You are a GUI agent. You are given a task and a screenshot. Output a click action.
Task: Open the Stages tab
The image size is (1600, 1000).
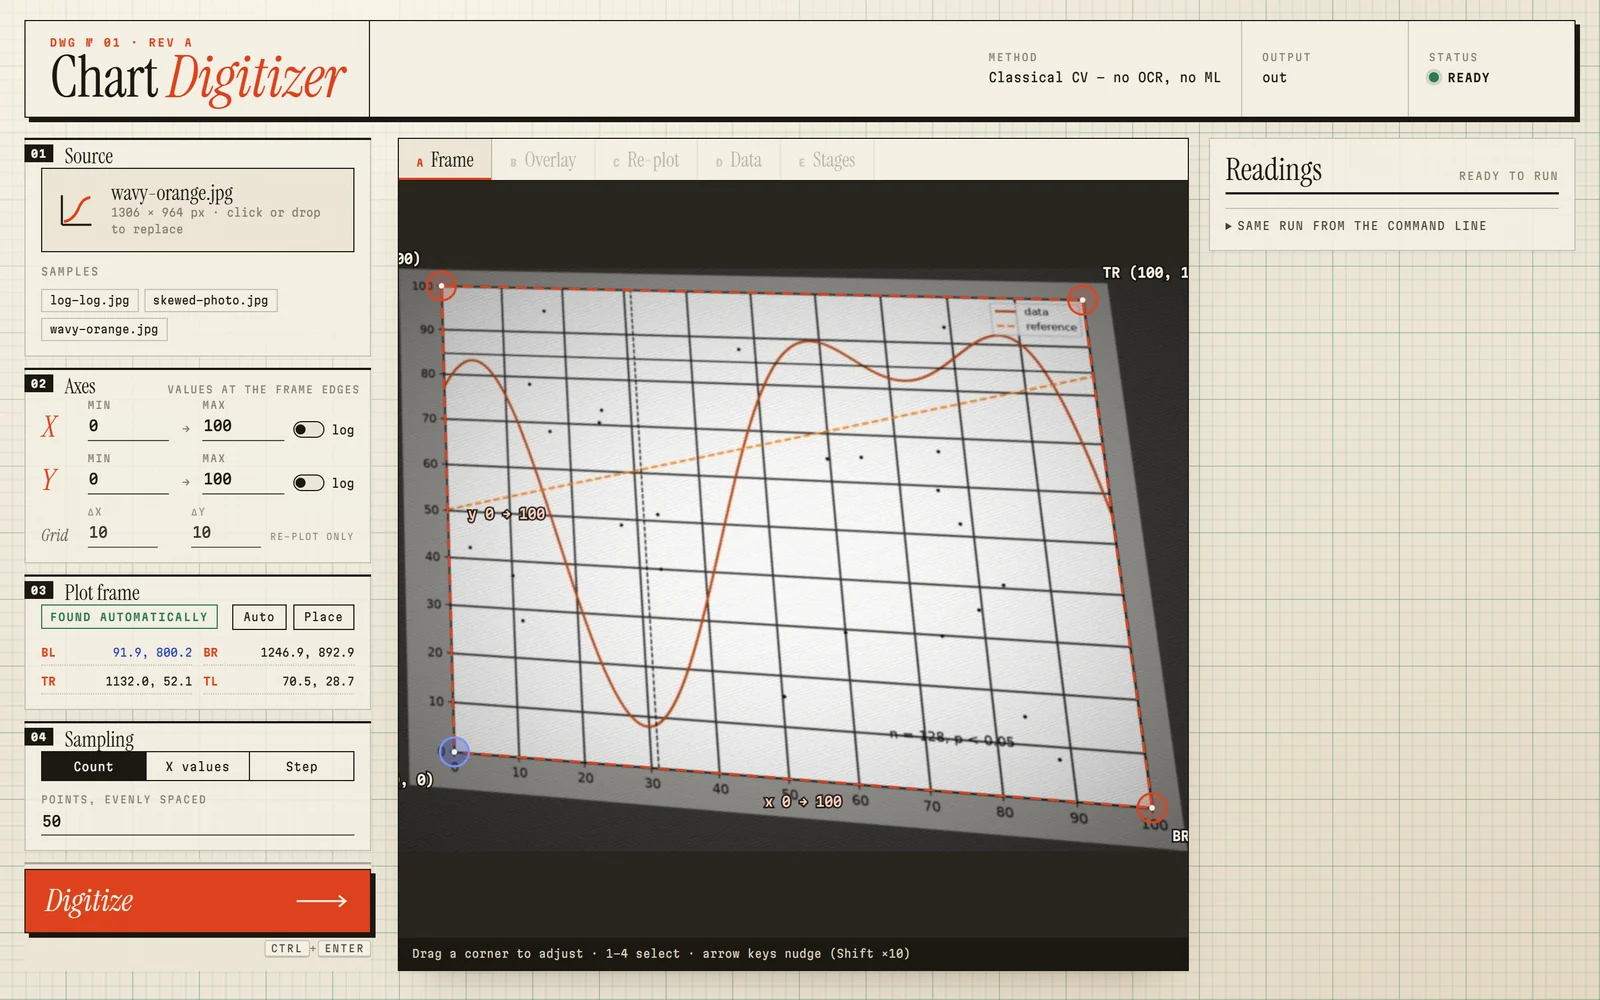[827, 160]
